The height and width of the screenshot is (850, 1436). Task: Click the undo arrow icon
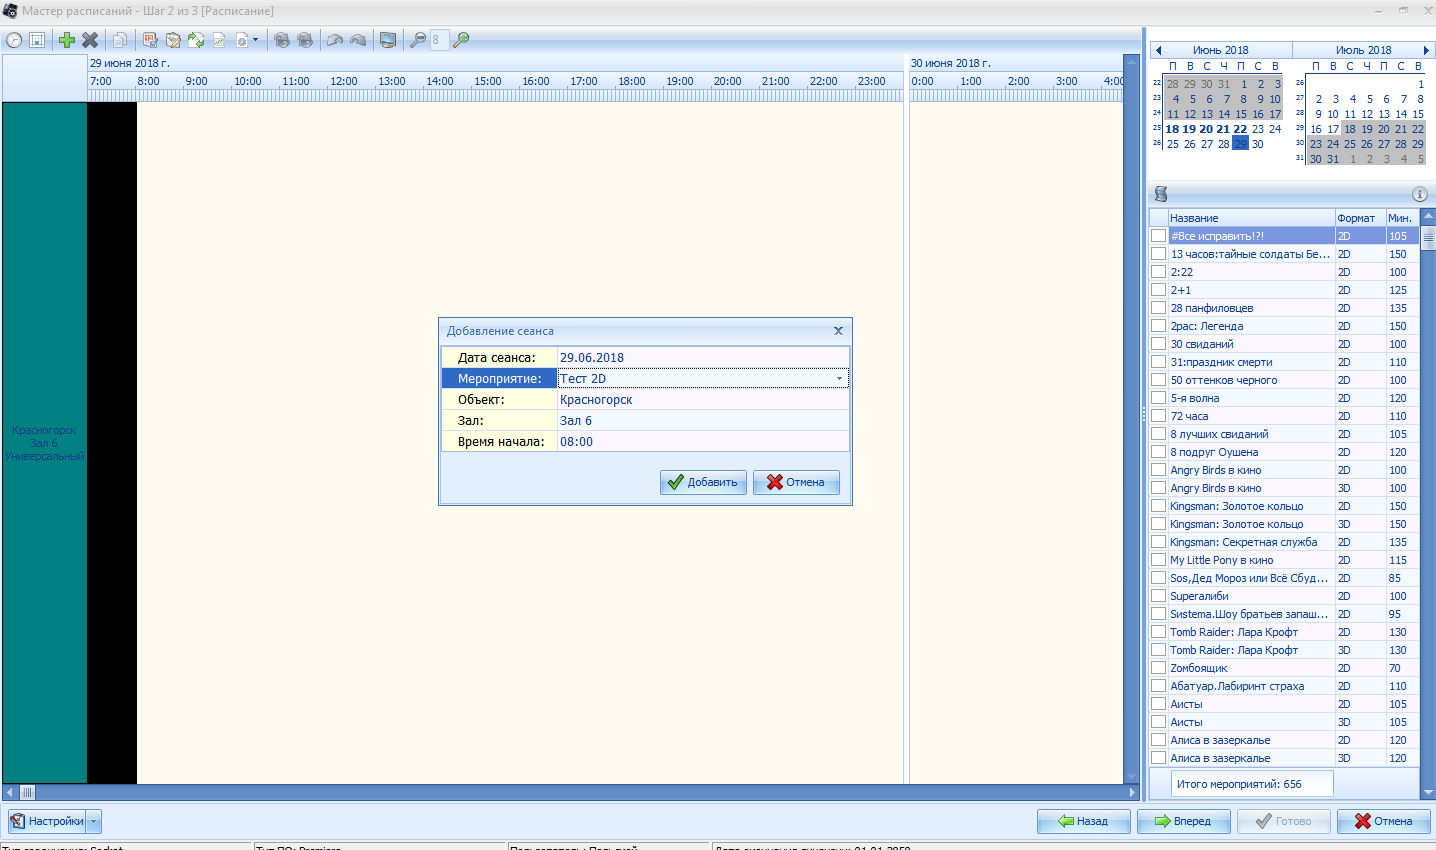click(335, 40)
